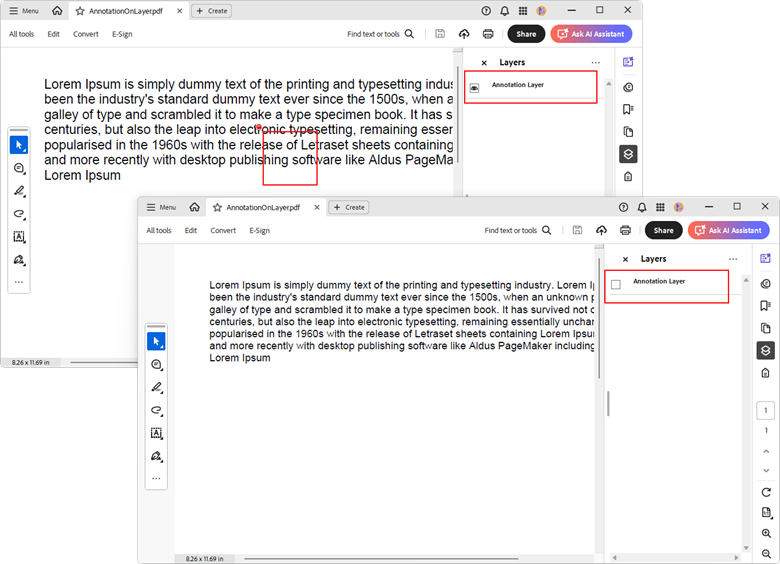The height and width of the screenshot is (564, 780).
Task: Open the E-Sign menu in the back window
Action: (x=122, y=34)
